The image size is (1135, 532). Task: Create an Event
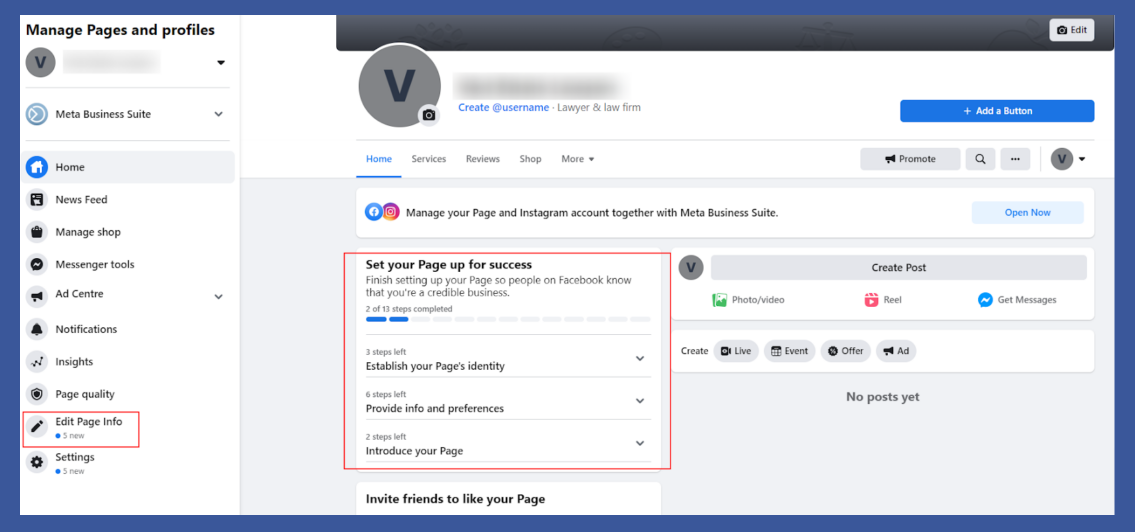click(790, 351)
